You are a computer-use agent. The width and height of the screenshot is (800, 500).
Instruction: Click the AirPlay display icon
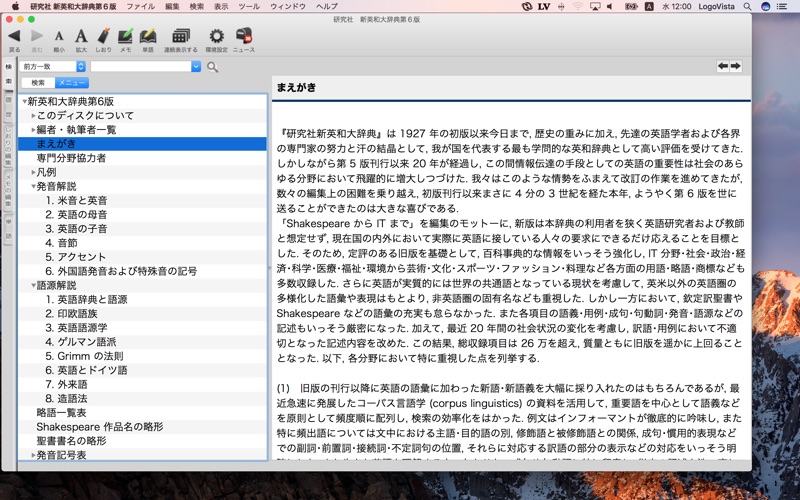pyautogui.click(x=595, y=7)
